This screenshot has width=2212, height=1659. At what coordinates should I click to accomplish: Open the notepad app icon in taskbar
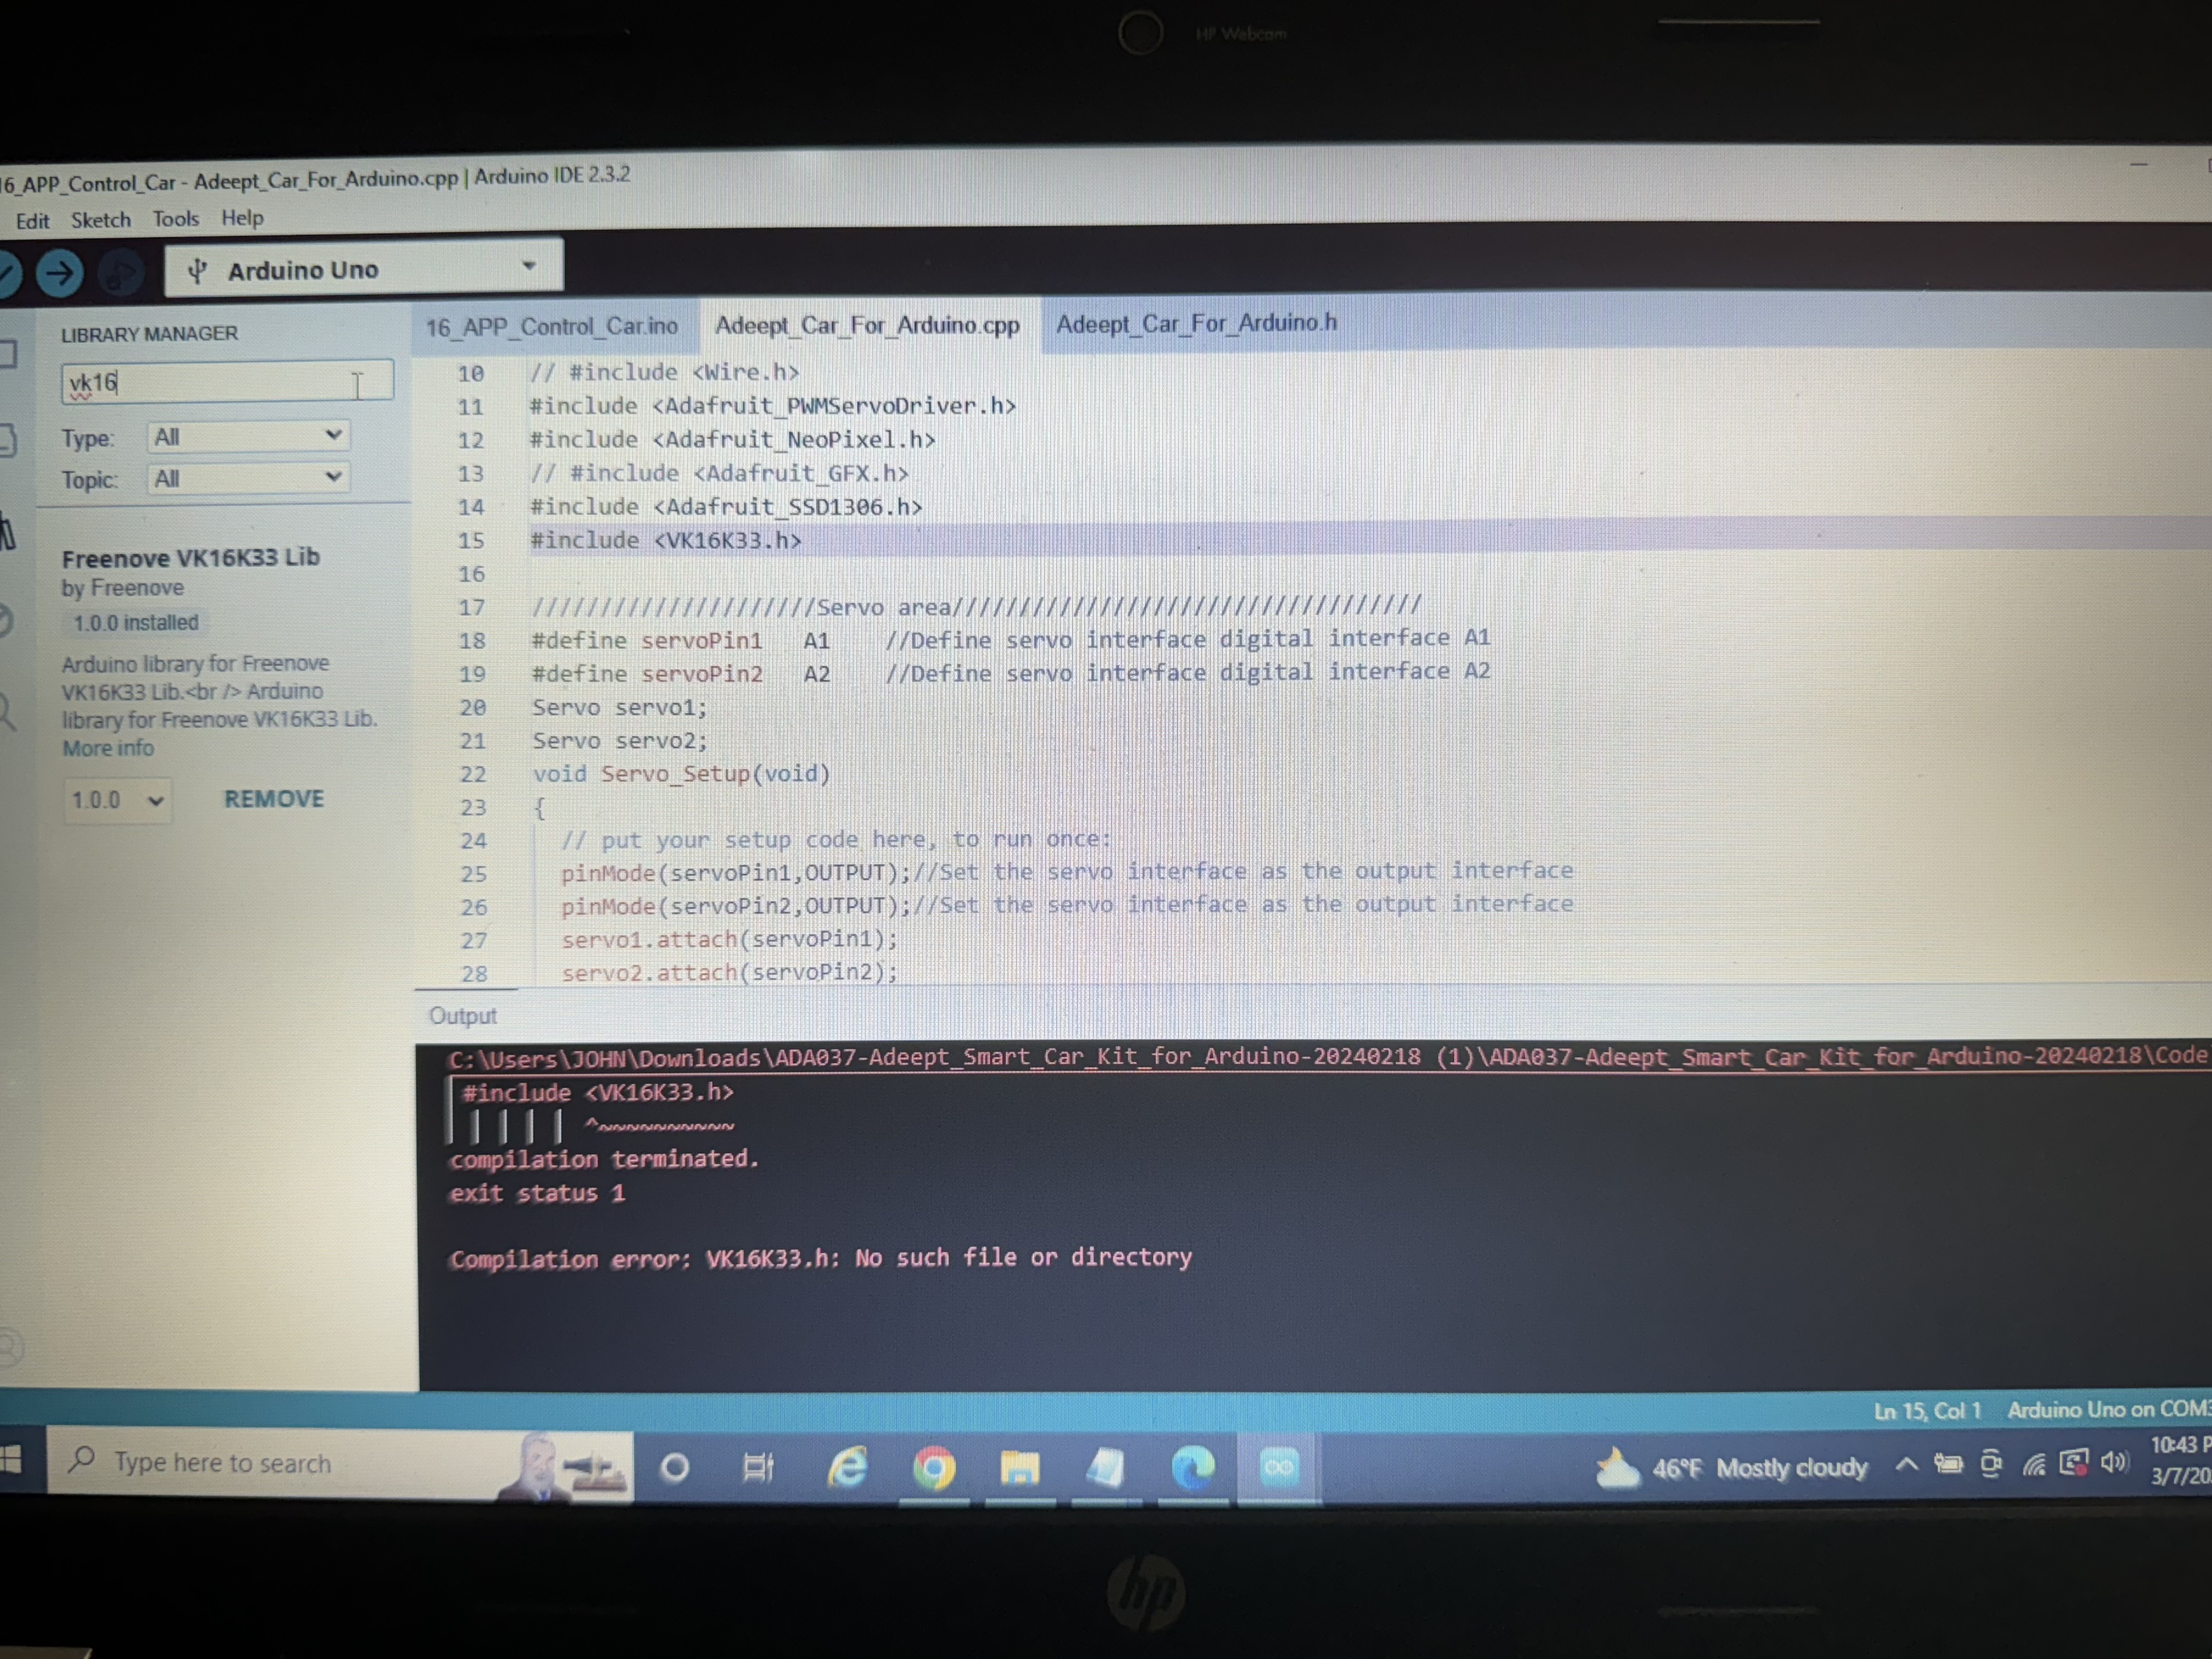pyautogui.click(x=1105, y=1468)
